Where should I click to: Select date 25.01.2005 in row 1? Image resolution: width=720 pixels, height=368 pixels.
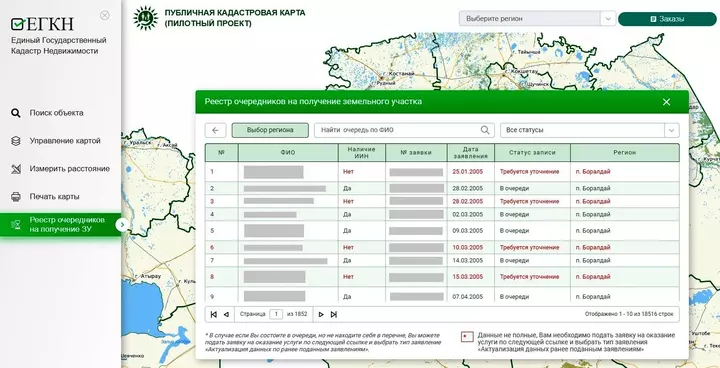coord(467,172)
